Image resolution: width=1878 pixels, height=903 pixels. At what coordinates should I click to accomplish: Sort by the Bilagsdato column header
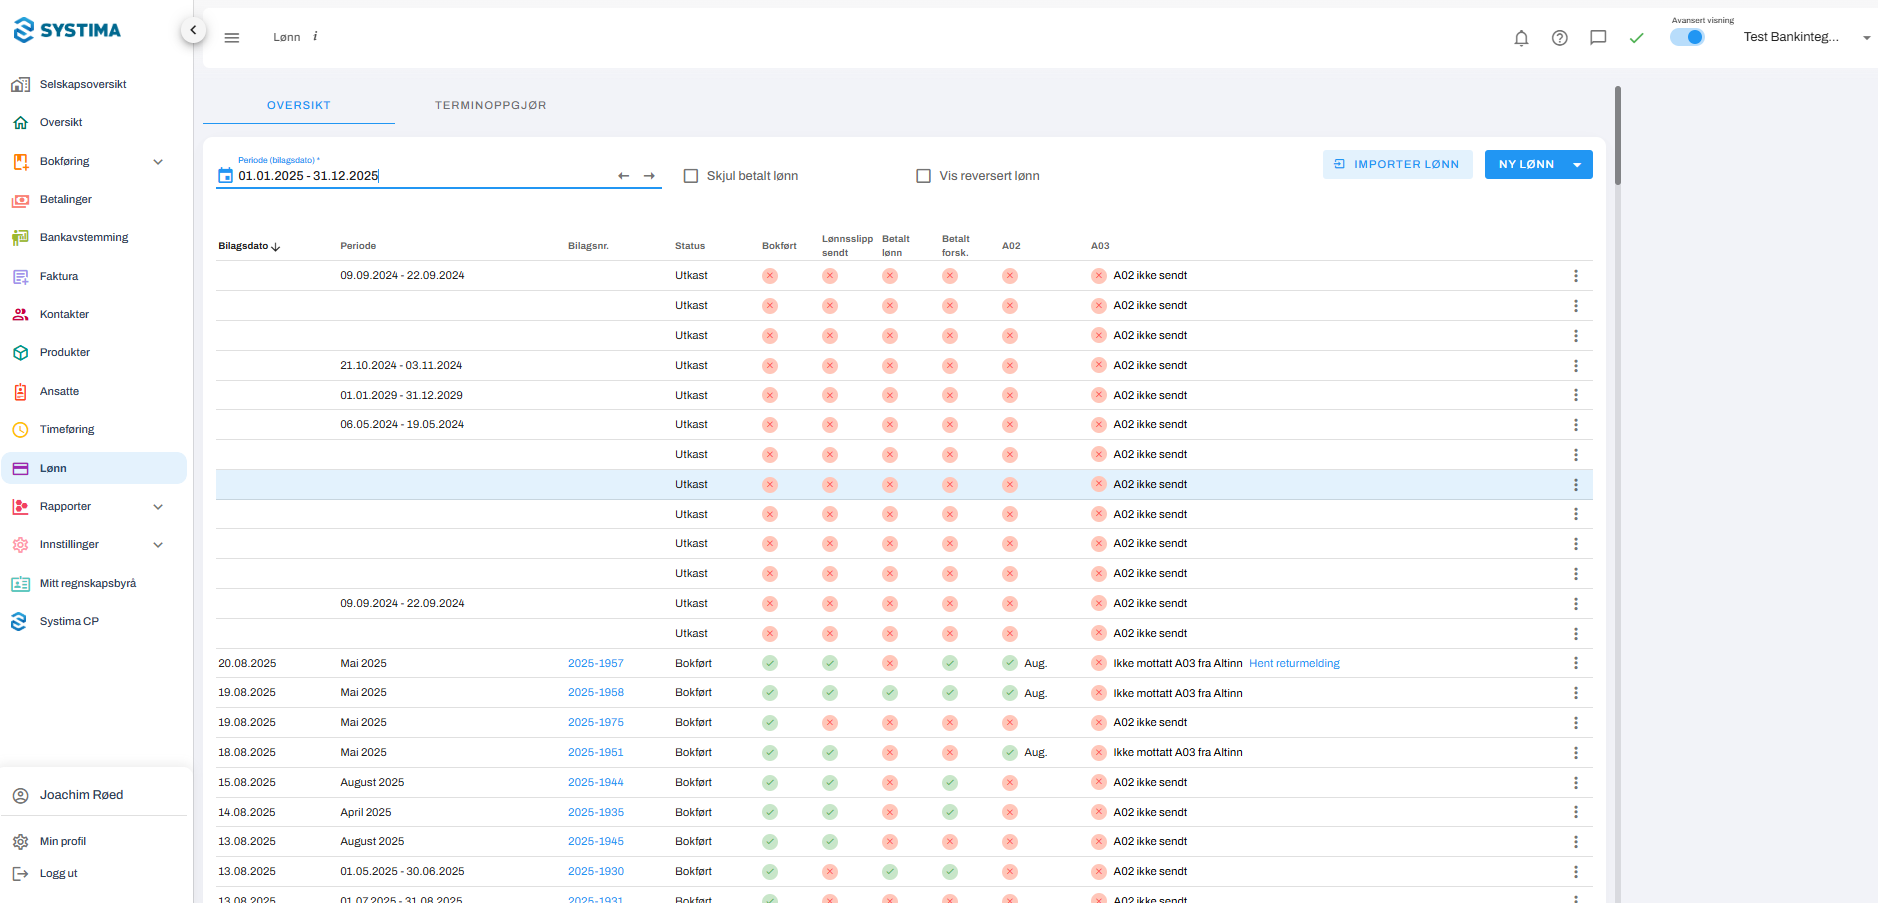(x=249, y=246)
